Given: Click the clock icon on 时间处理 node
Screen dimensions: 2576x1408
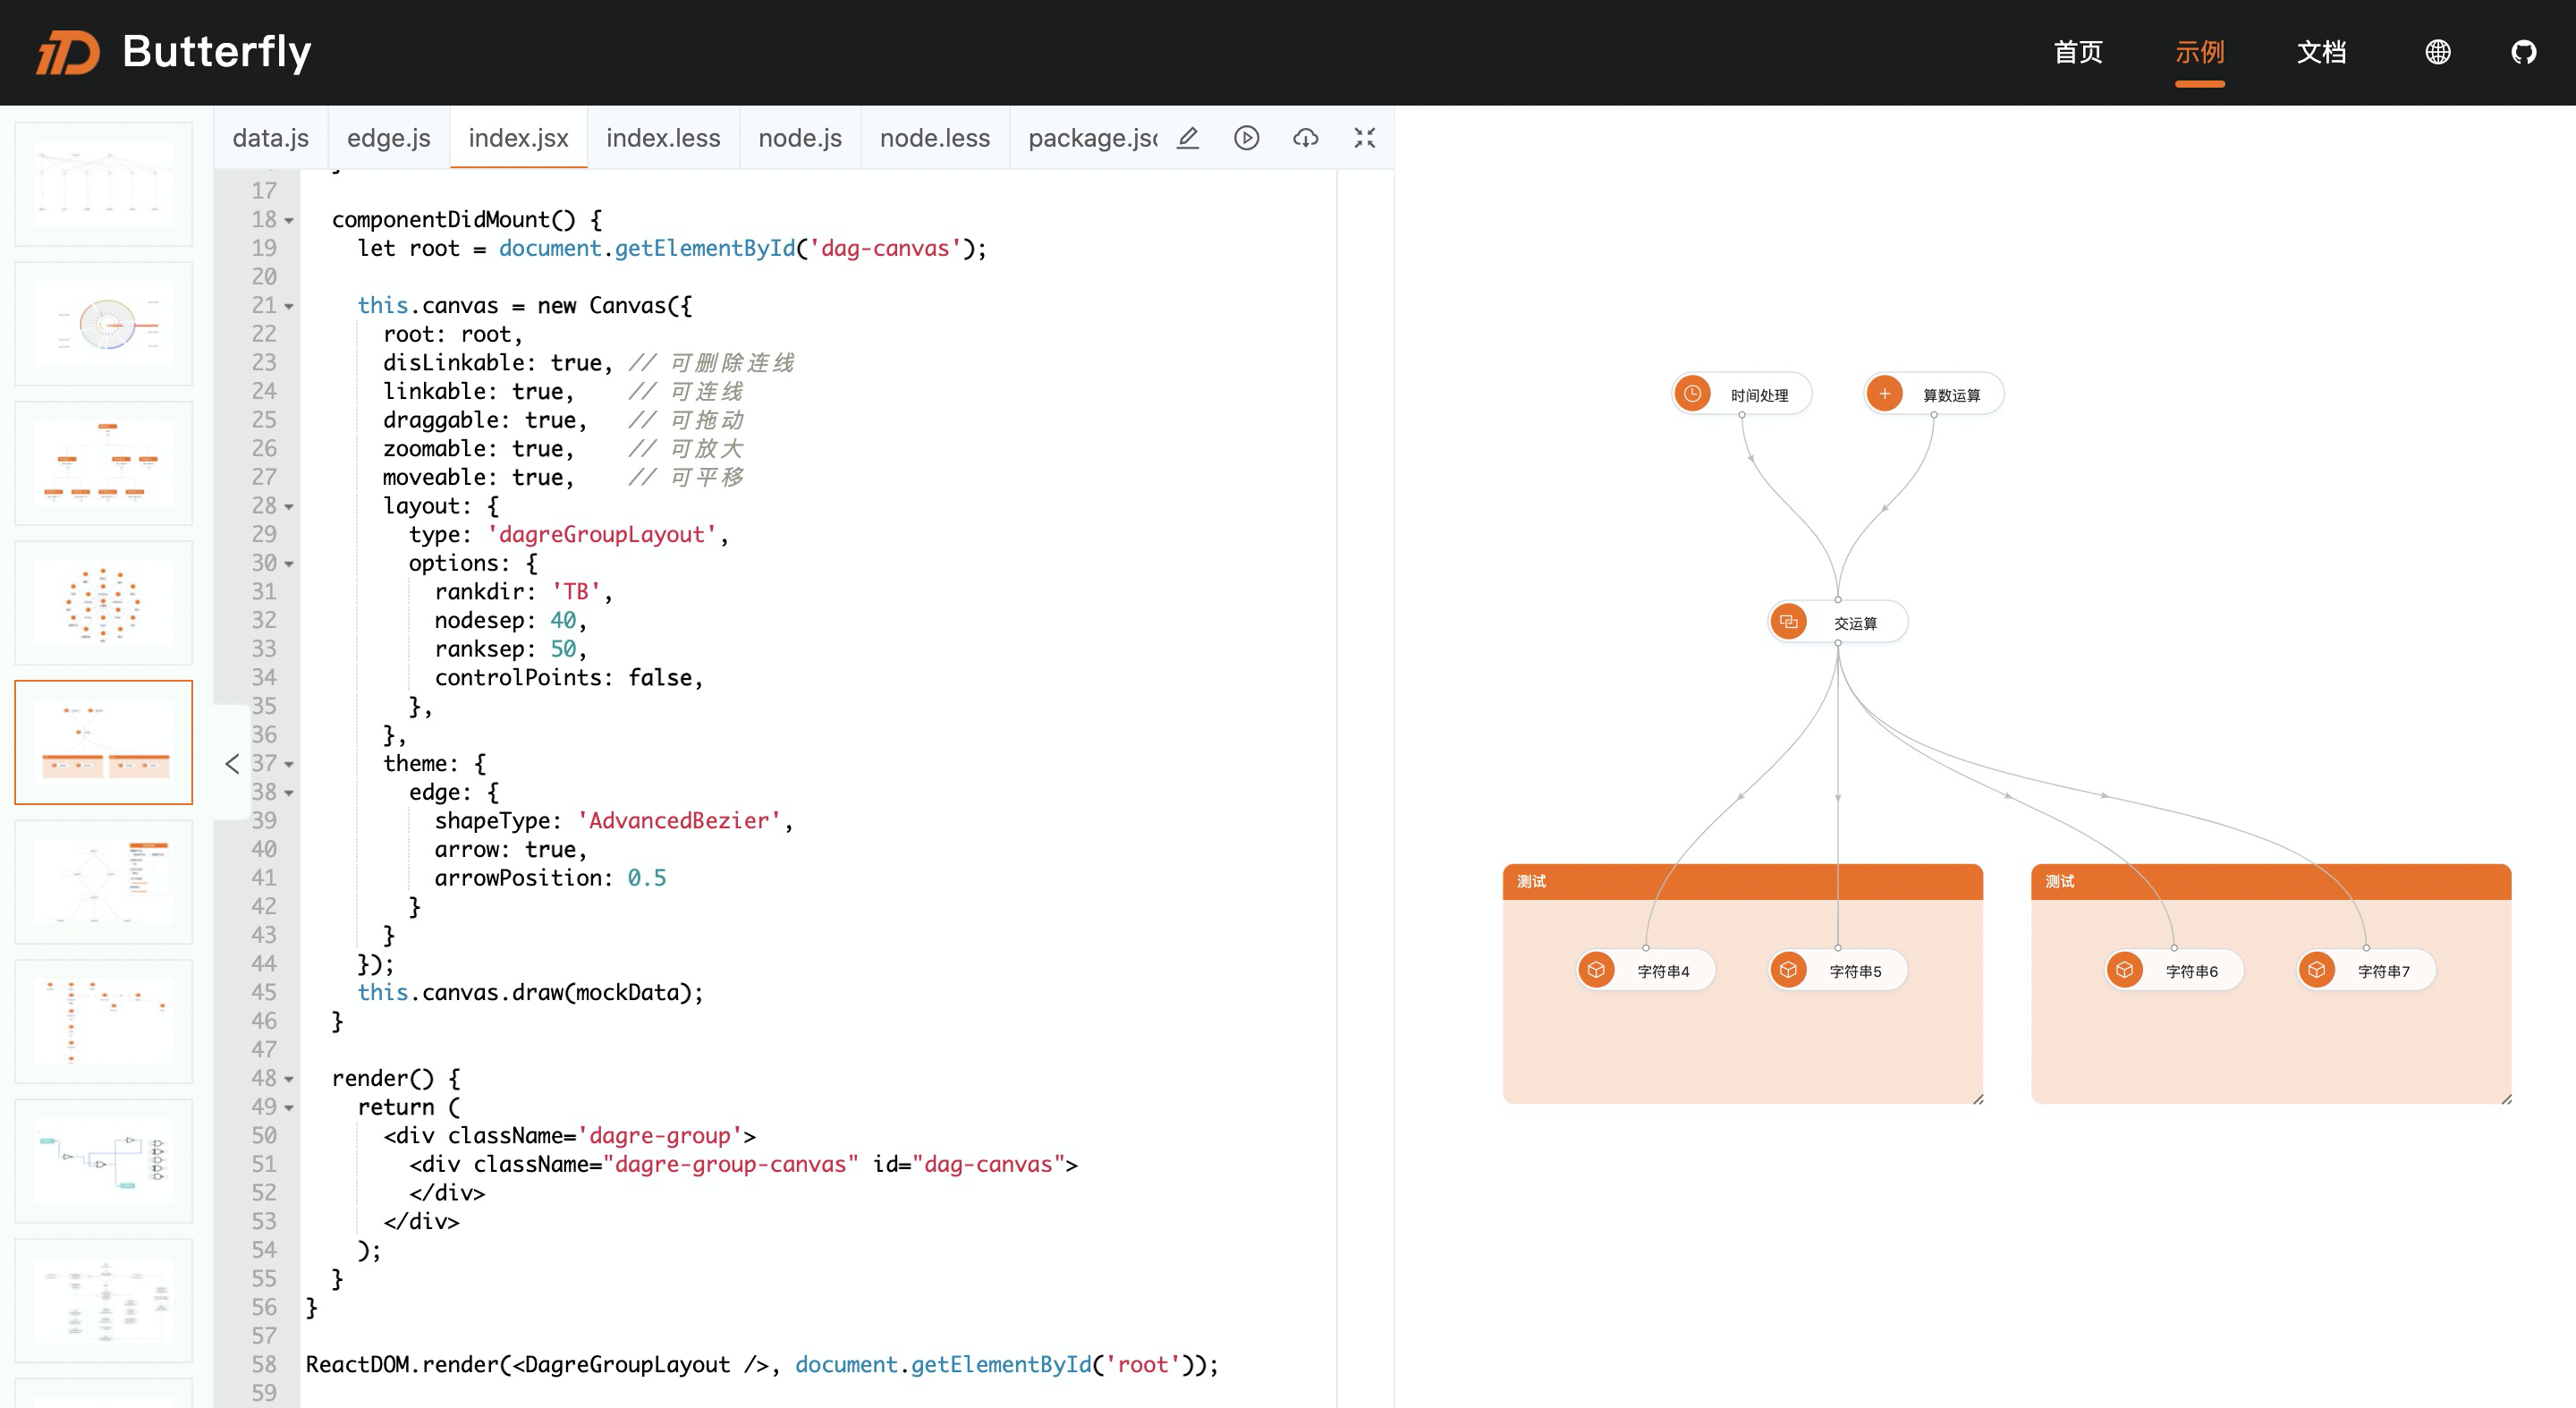Looking at the screenshot, I should tap(1692, 394).
